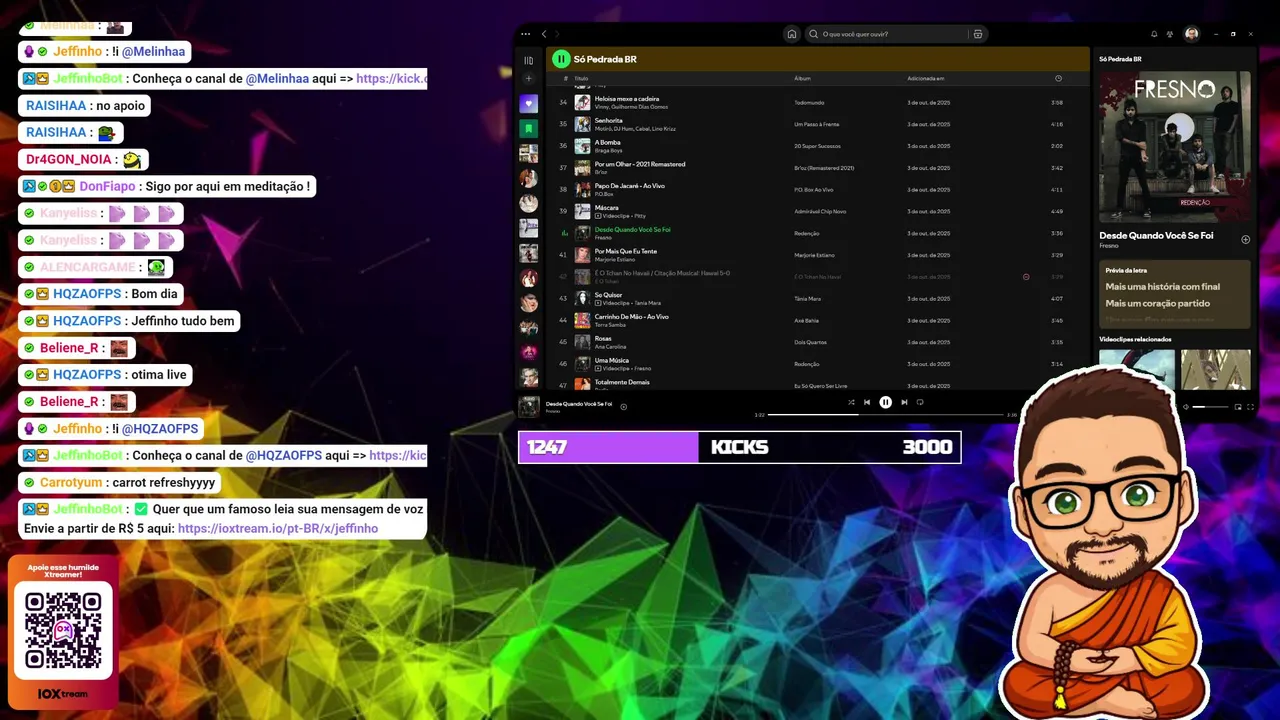Image resolution: width=1280 pixels, height=720 pixels.
Task: Click the plus button in library sidebar
Action: click(529, 79)
